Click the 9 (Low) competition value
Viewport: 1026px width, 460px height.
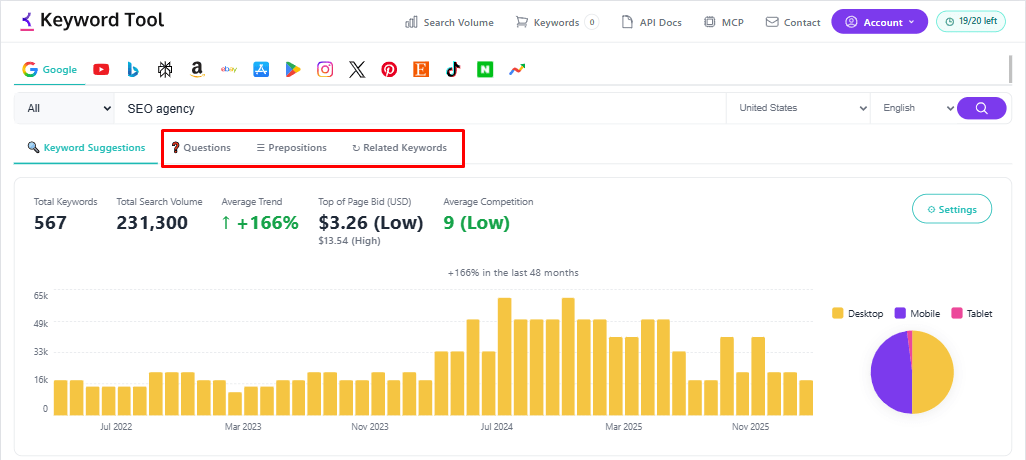476,222
